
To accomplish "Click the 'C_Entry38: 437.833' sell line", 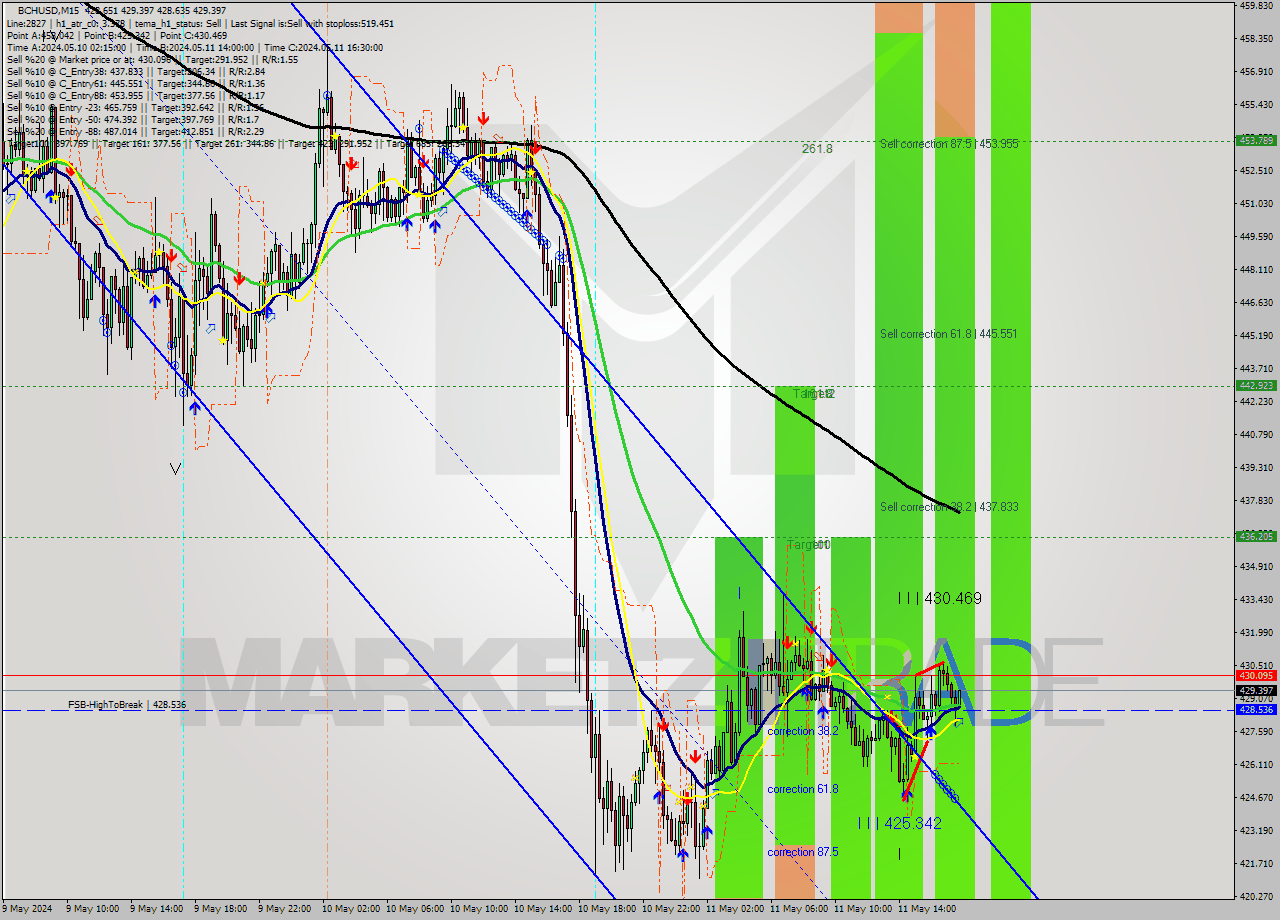I will pyautogui.click(x=135, y=71).
